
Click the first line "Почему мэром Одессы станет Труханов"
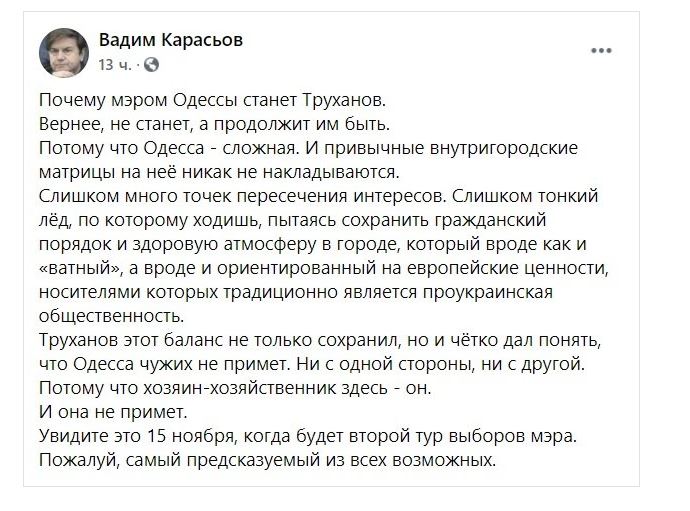pyautogui.click(x=210, y=102)
